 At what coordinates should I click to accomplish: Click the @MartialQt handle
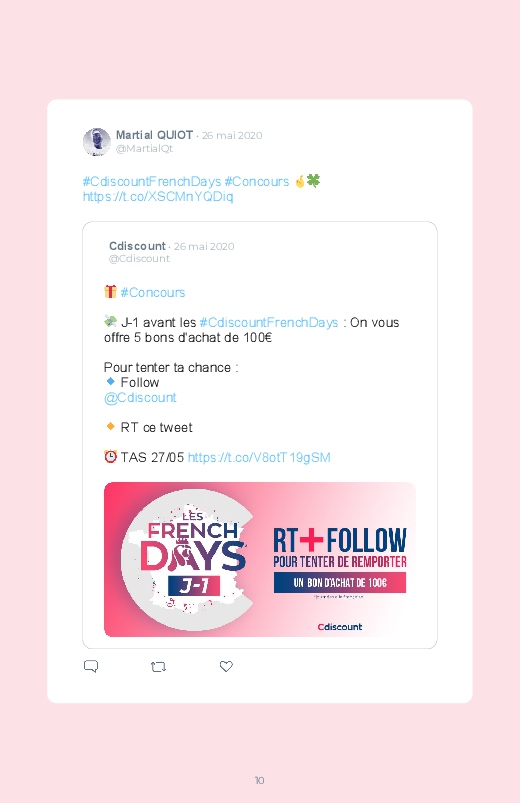click(144, 149)
